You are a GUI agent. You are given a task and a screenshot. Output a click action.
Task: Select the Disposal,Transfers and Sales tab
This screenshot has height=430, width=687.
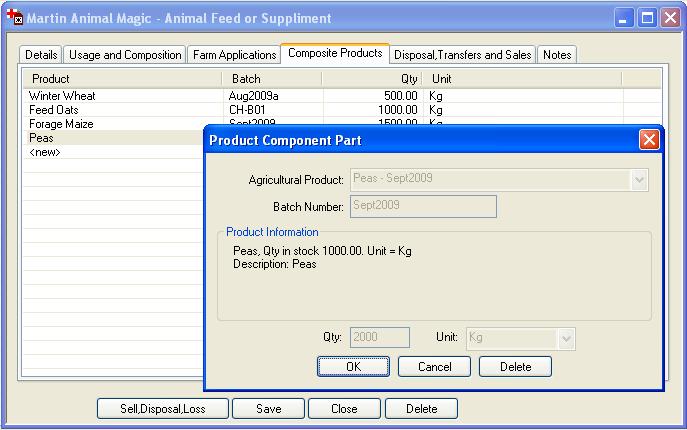[x=462, y=55]
